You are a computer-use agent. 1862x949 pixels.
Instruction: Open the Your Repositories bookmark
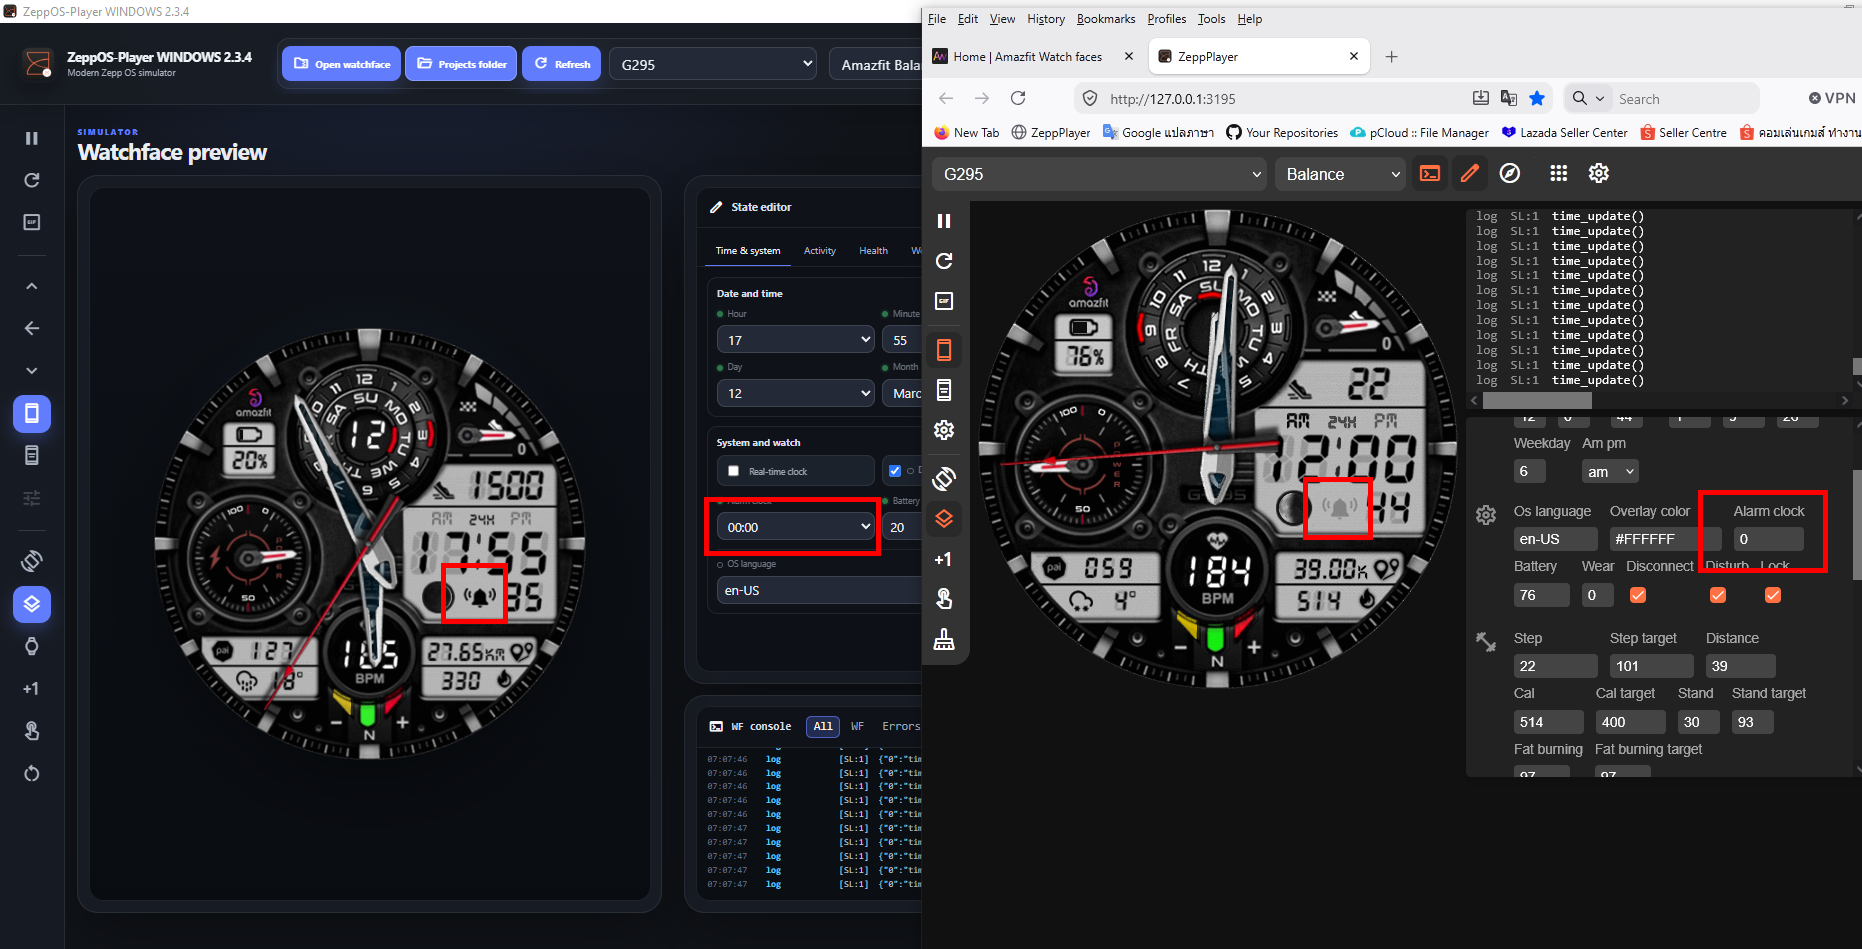tap(1282, 133)
